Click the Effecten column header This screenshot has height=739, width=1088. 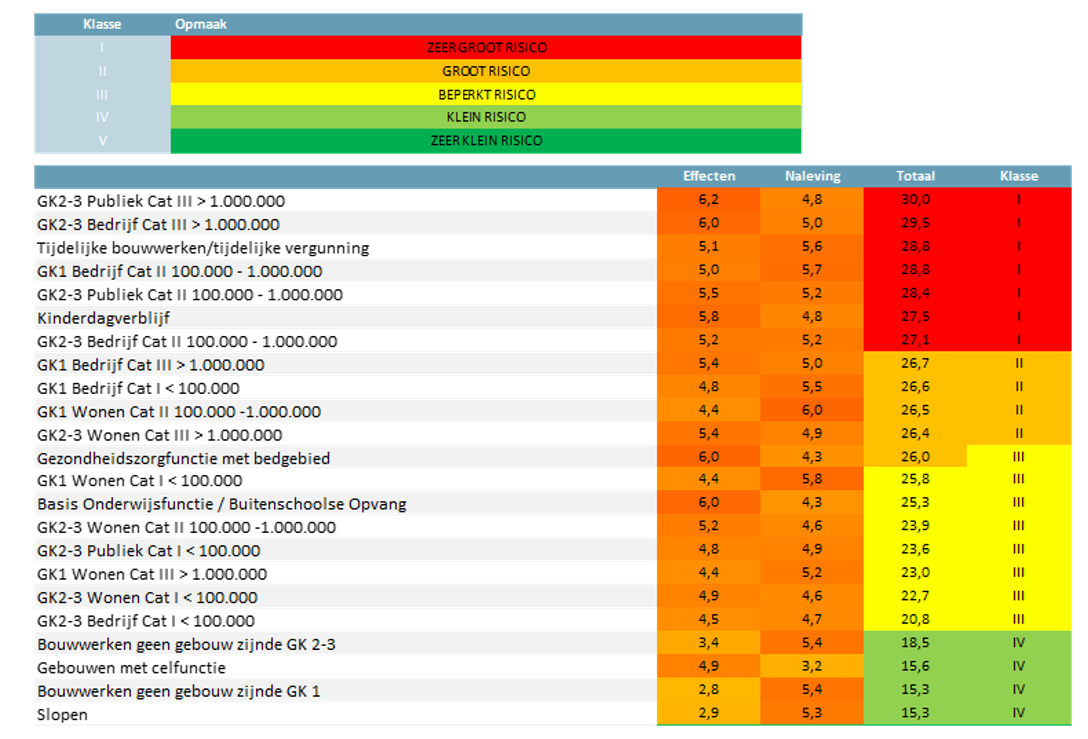(x=708, y=176)
